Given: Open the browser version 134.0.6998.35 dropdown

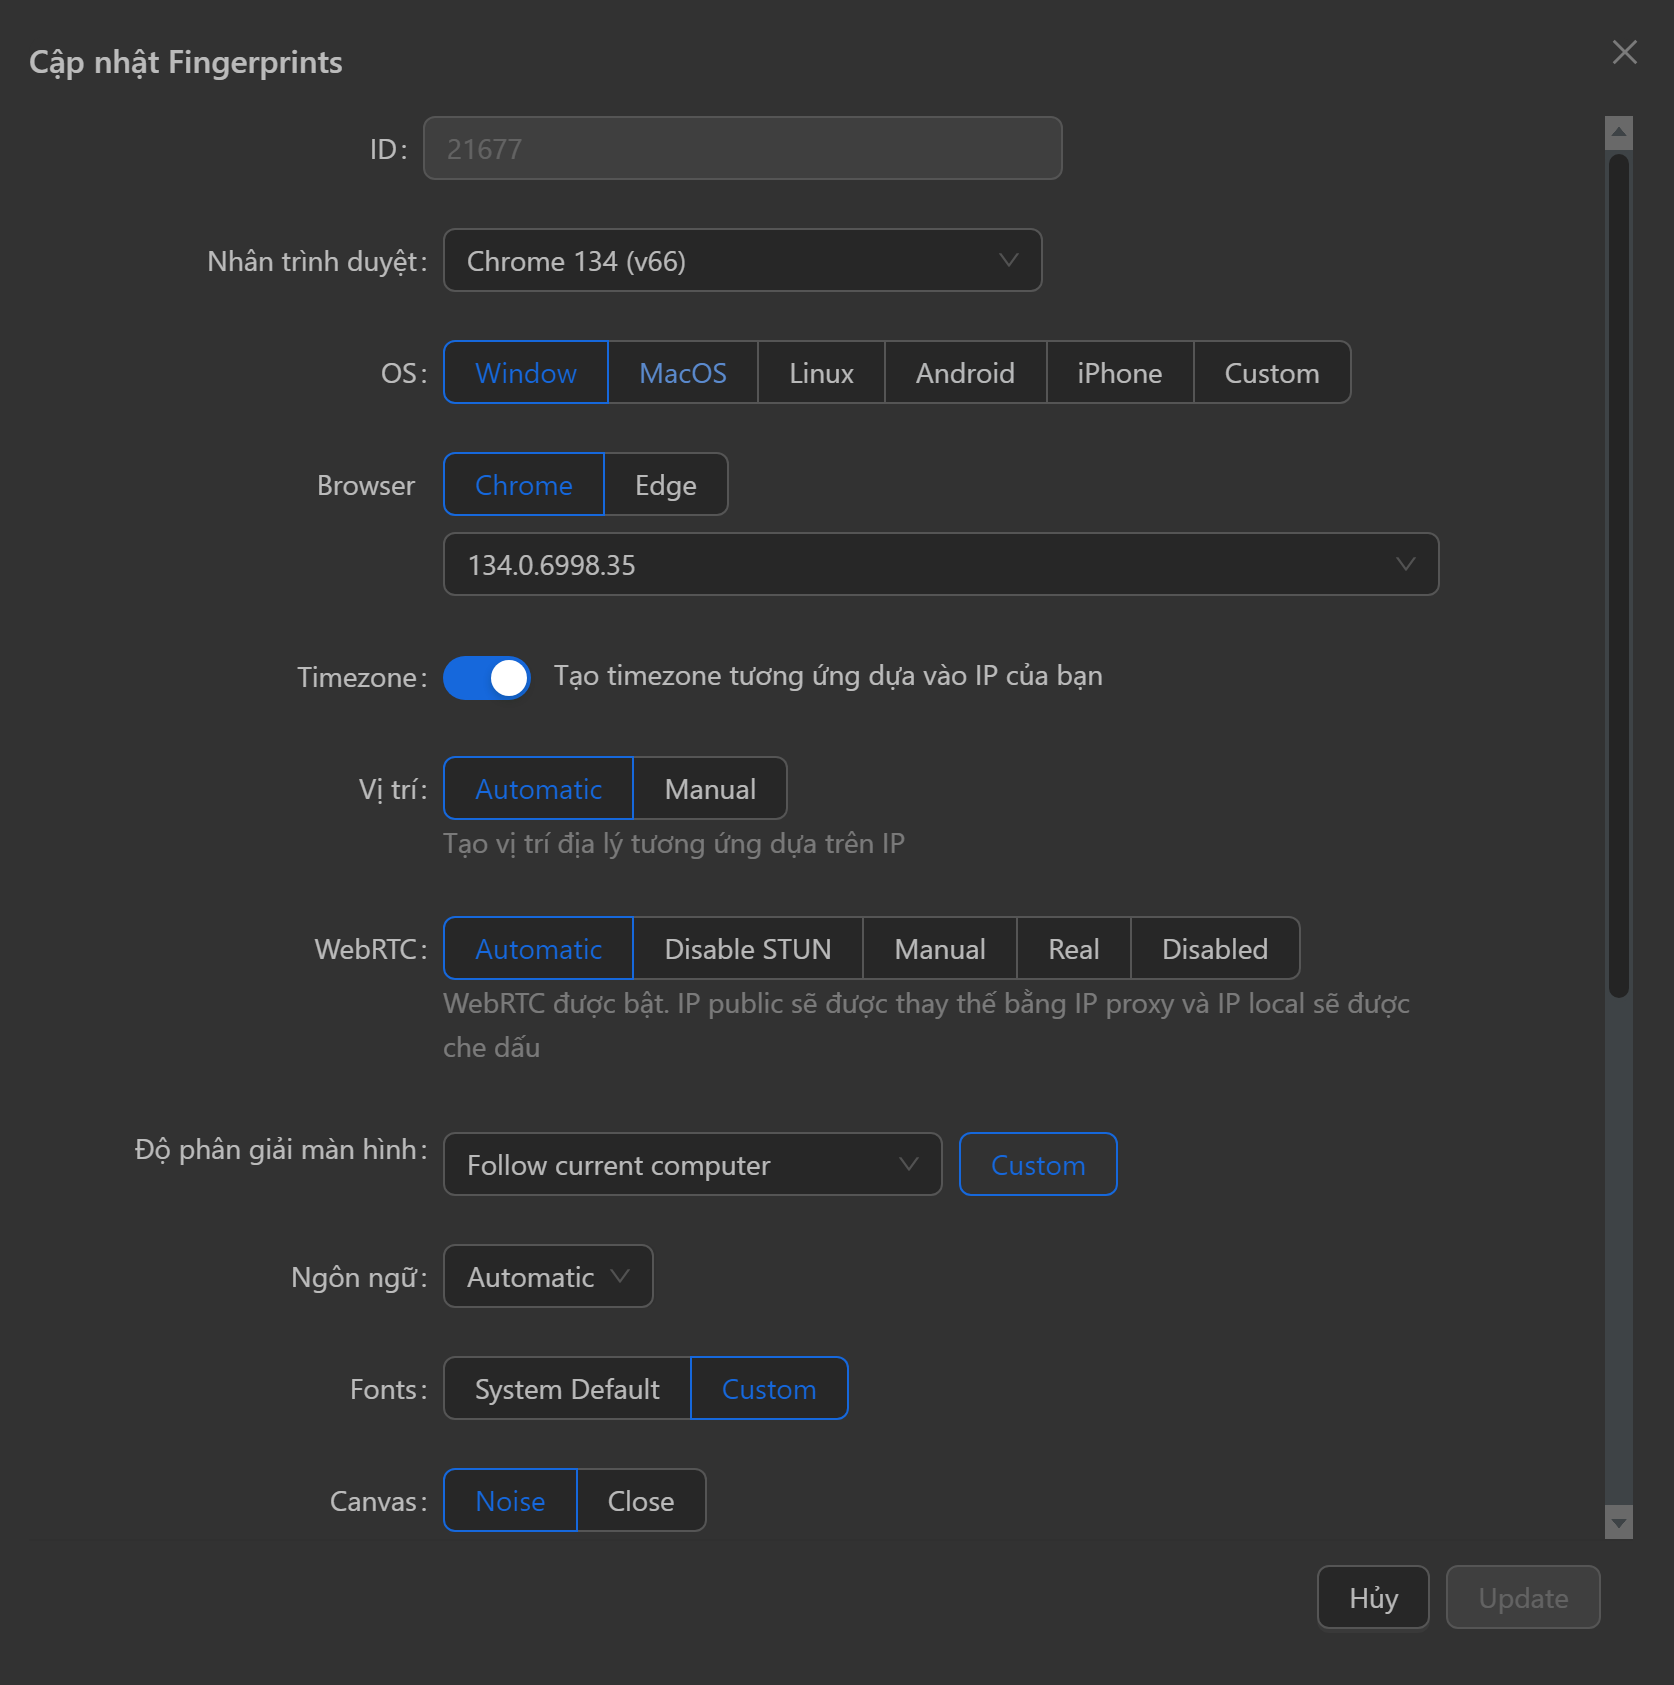Looking at the screenshot, I should click(x=939, y=564).
